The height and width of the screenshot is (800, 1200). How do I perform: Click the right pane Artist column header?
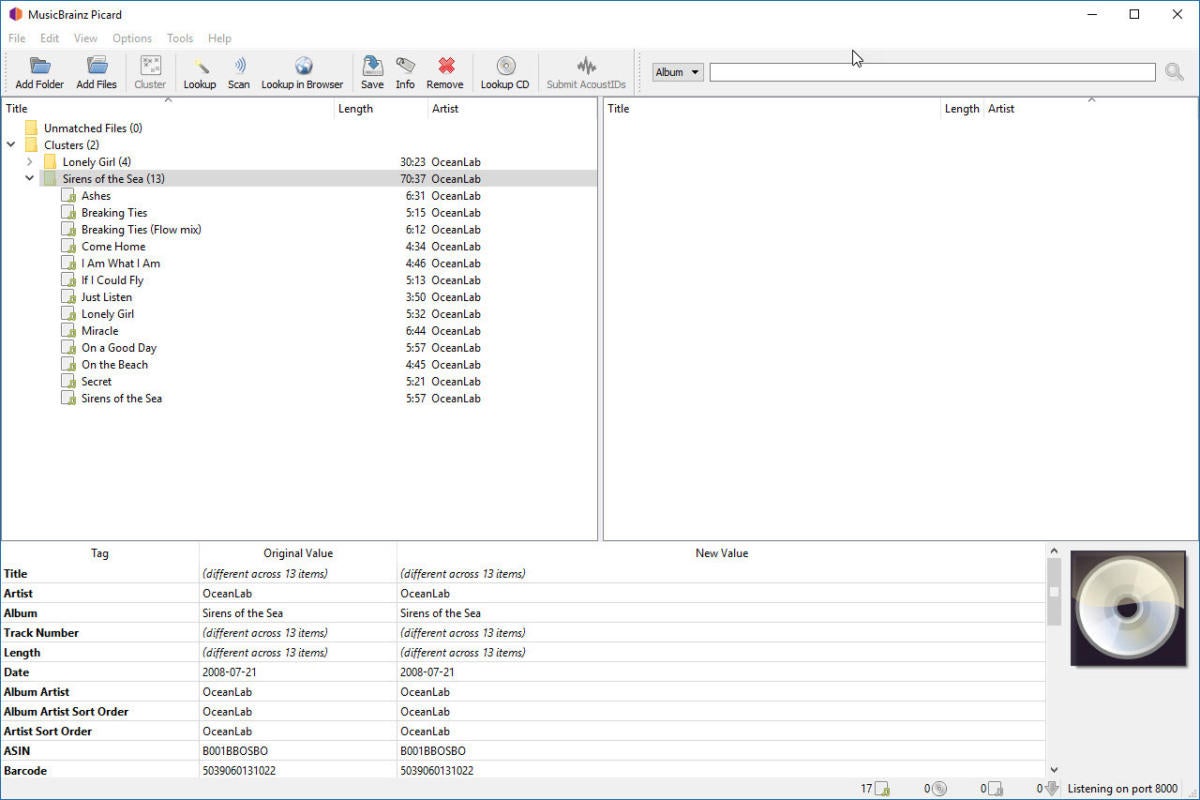1090,109
